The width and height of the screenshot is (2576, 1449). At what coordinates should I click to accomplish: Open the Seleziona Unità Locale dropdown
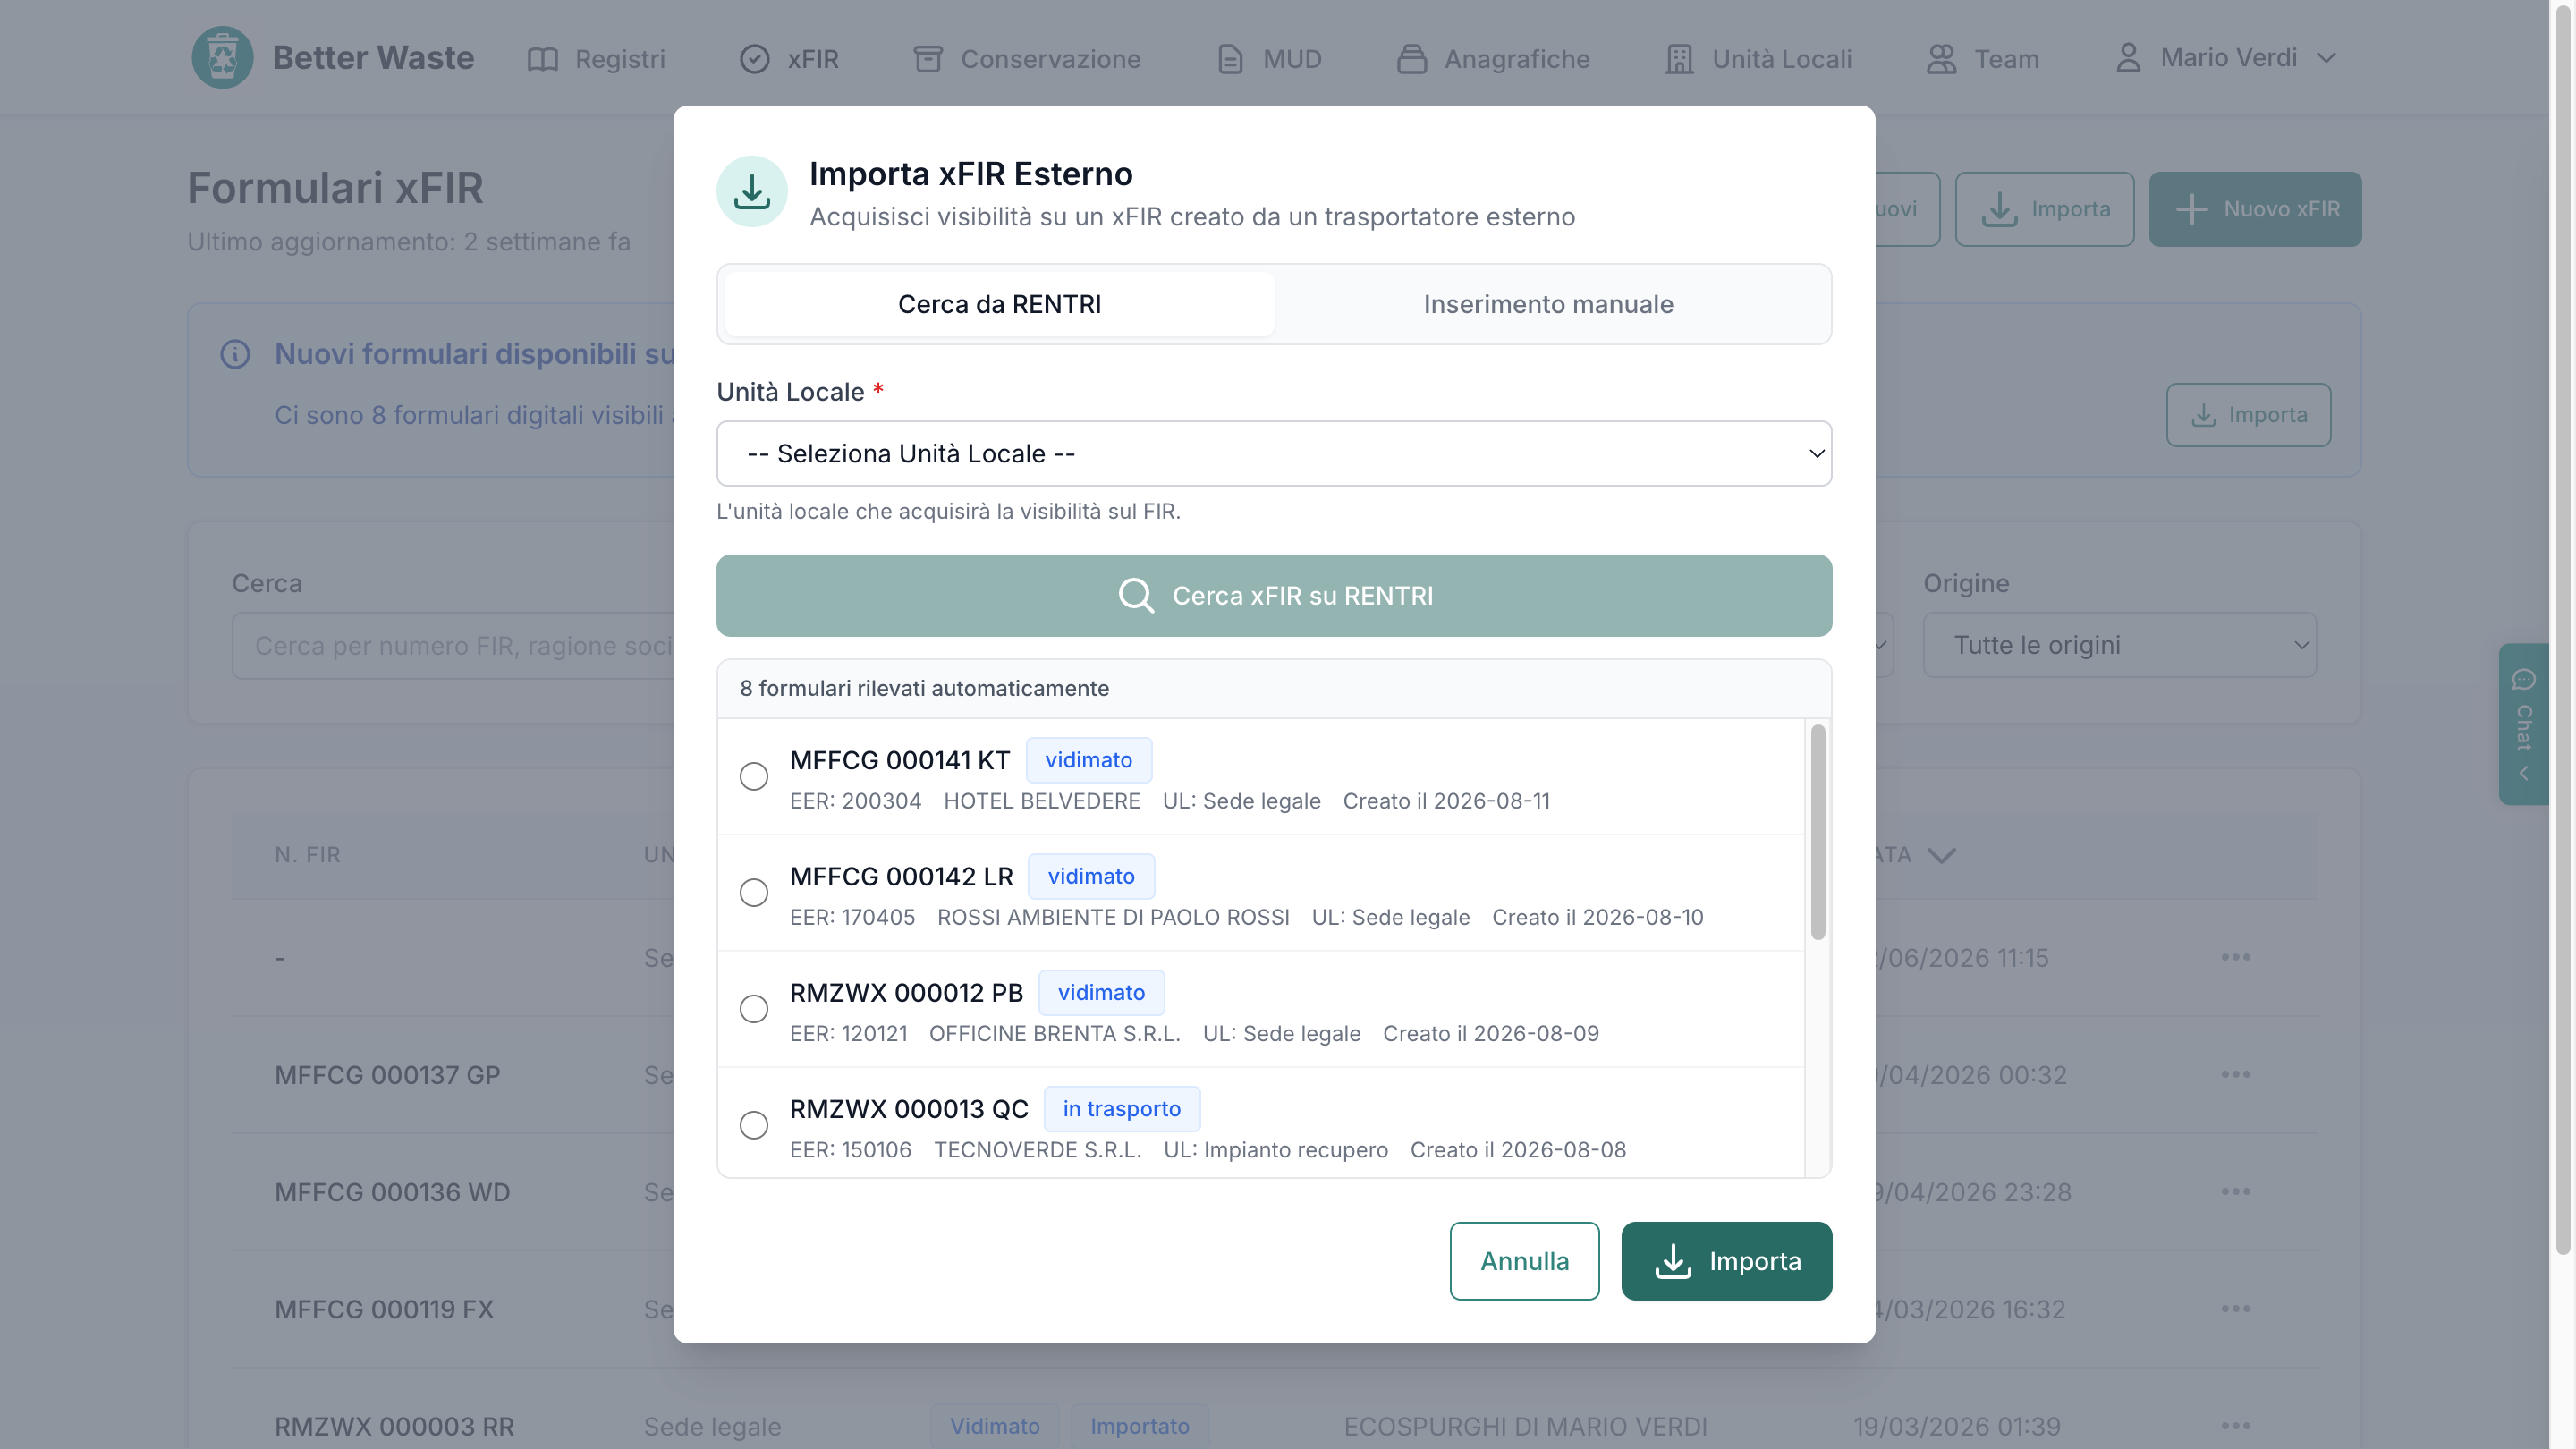point(1274,453)
